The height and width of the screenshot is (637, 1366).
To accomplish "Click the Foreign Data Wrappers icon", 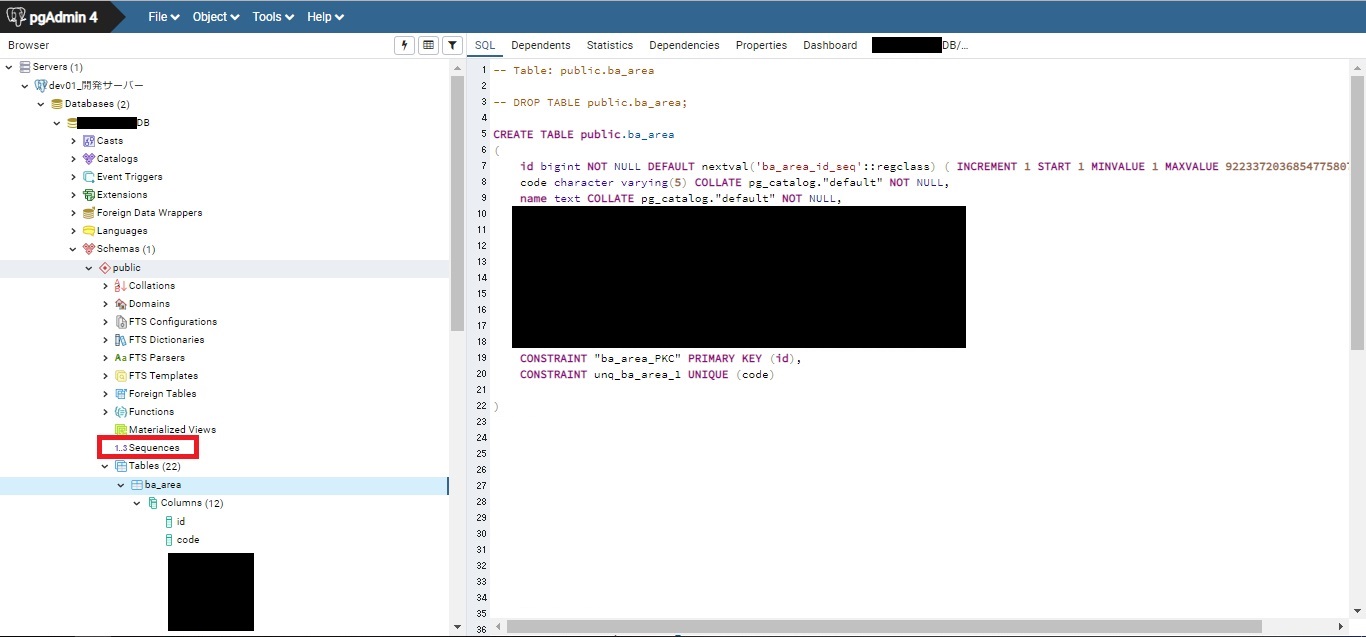I will (x=89, y=213).
